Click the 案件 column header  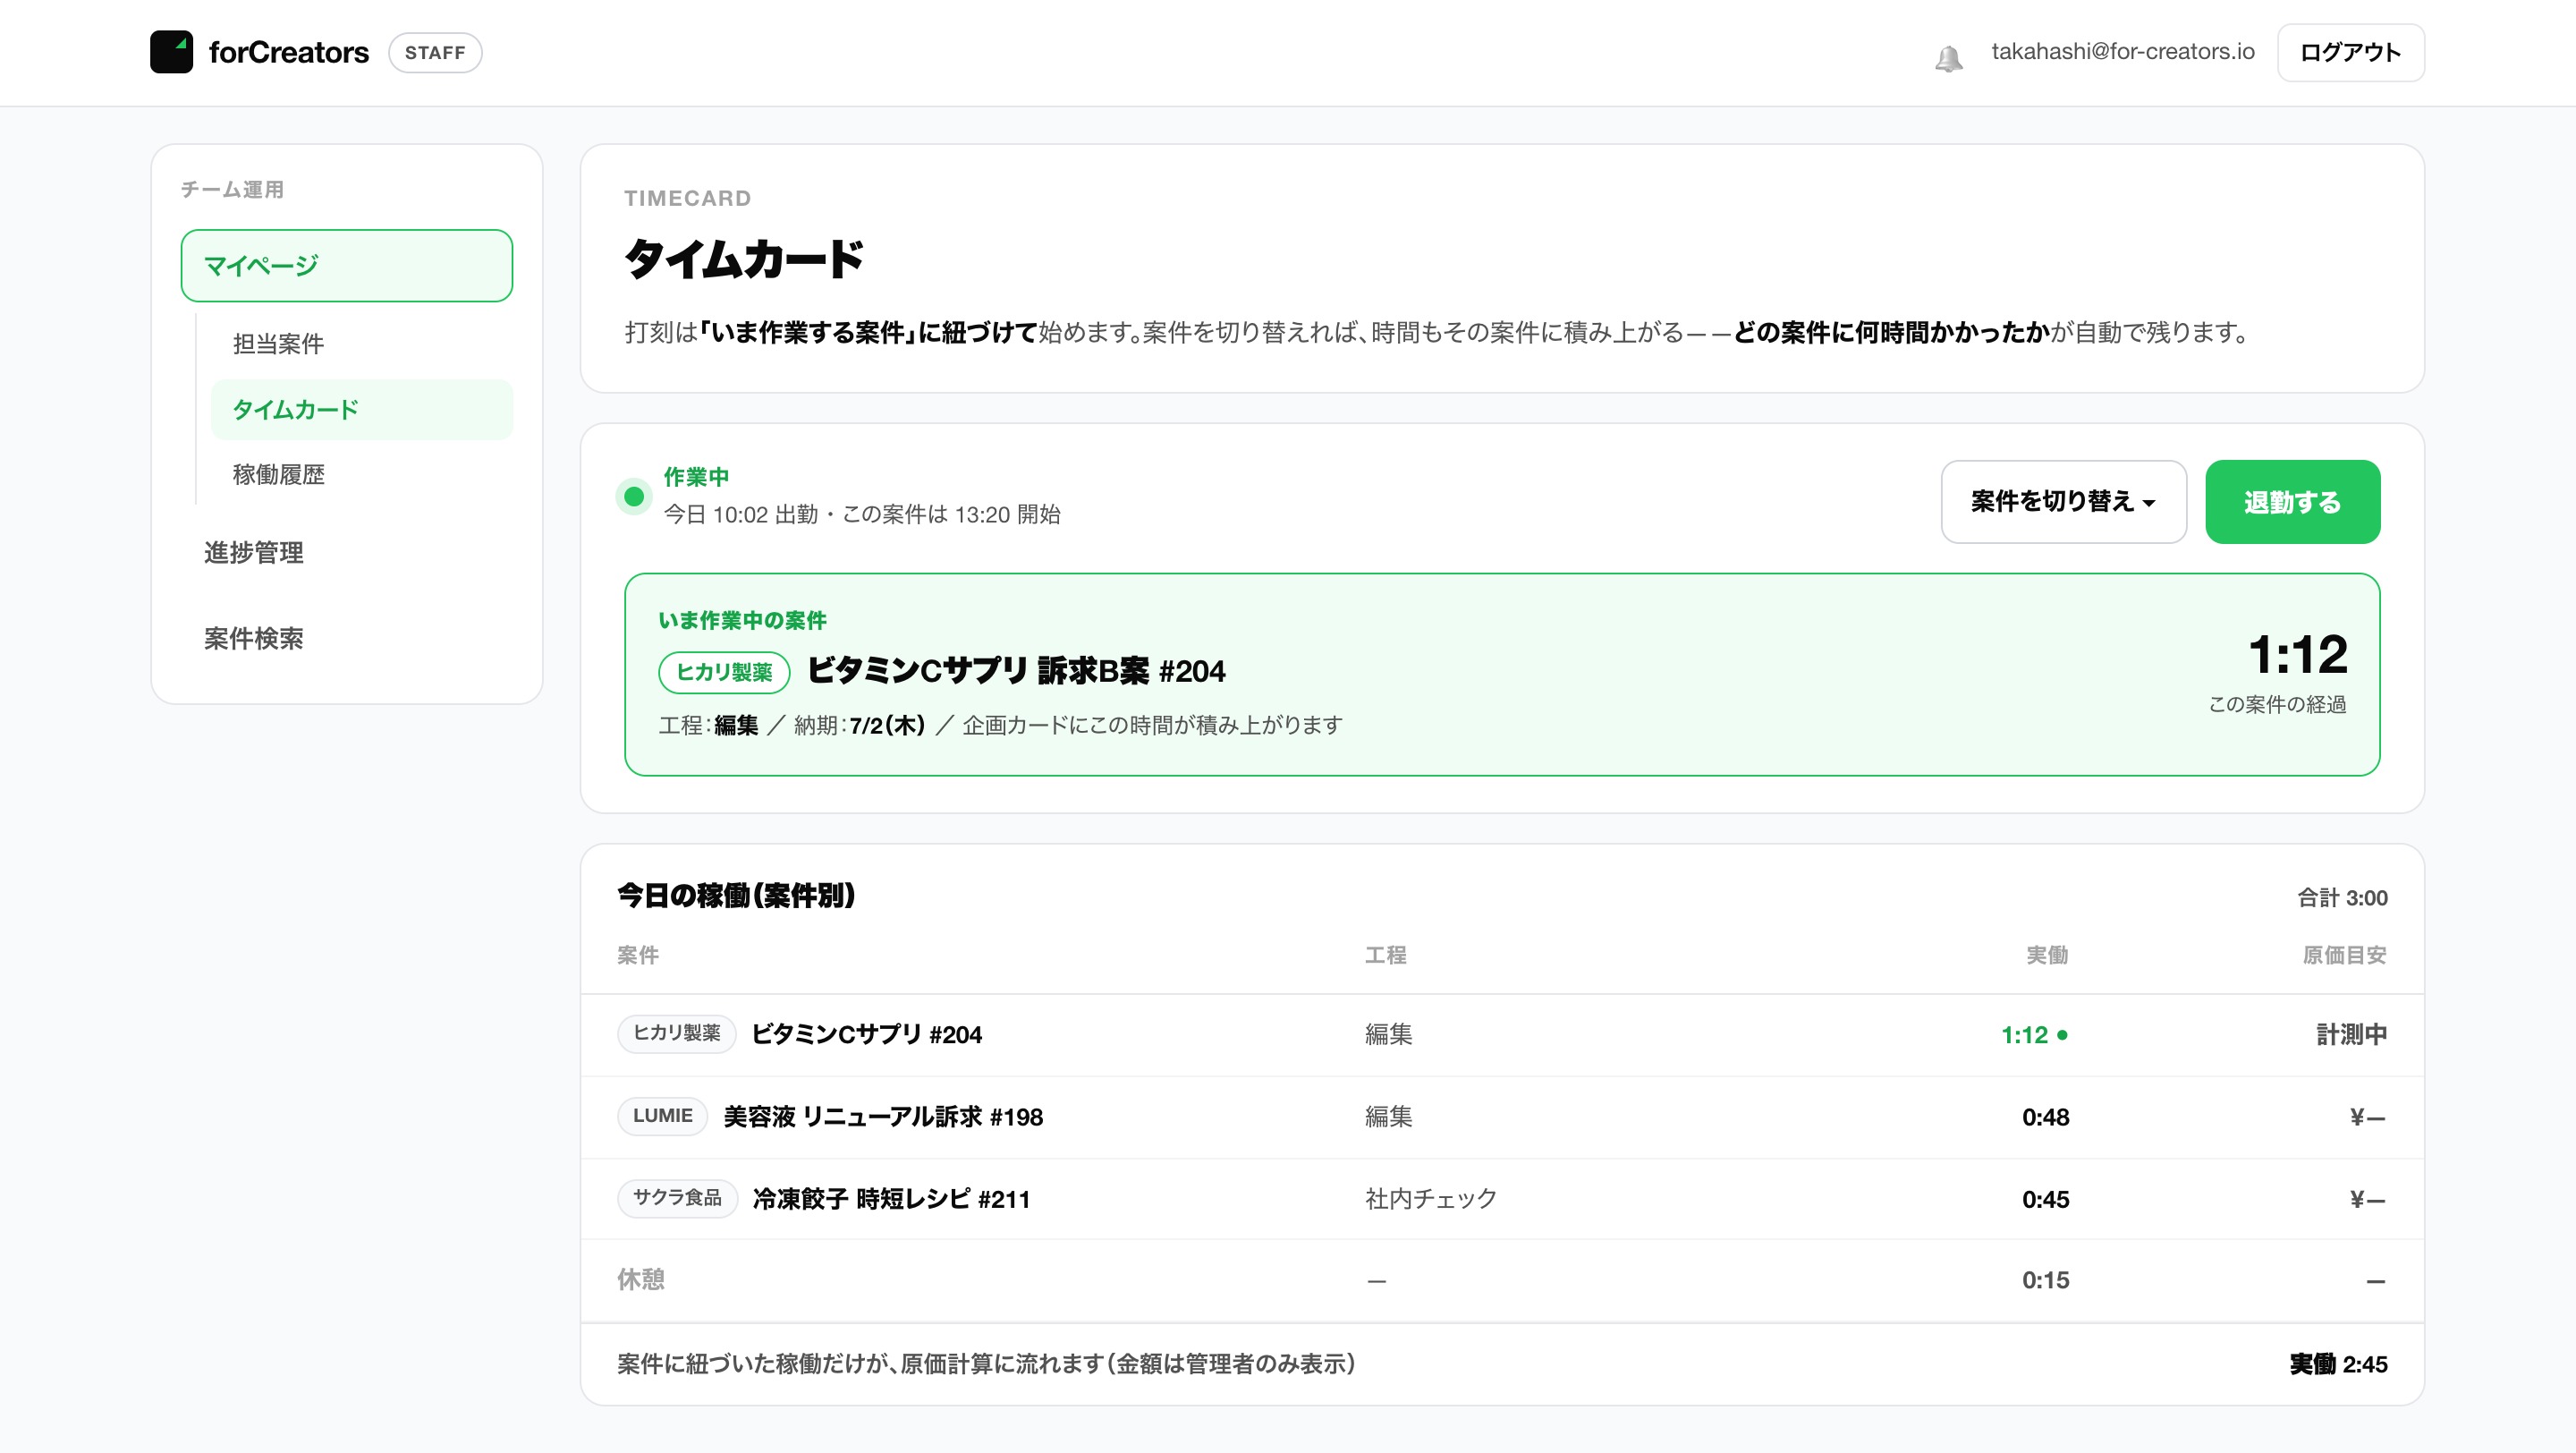(x=637, y=955)
